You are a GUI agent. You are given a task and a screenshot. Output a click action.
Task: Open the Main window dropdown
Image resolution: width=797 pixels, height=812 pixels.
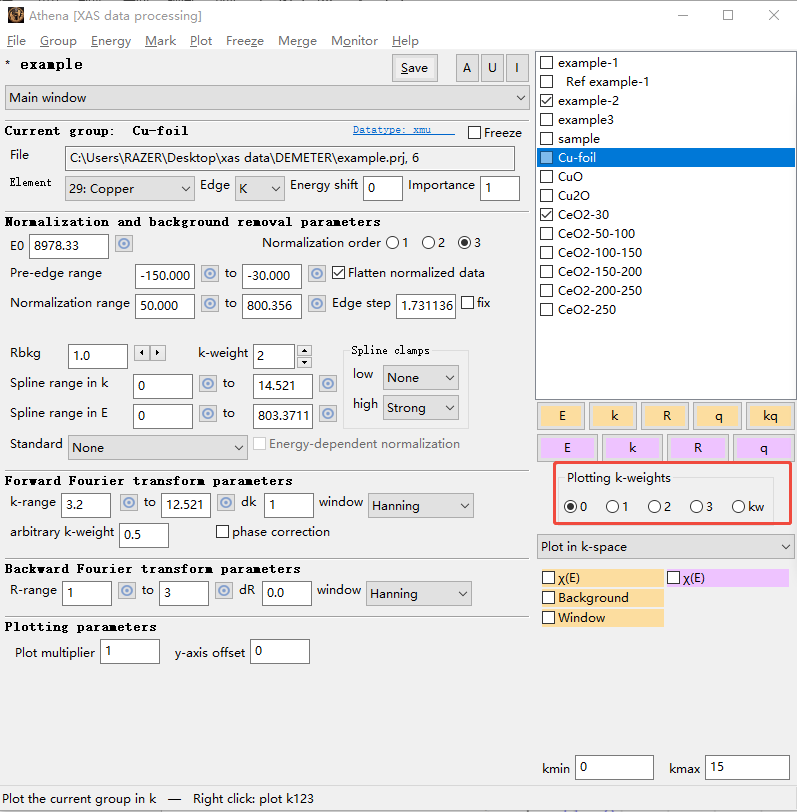266,98
